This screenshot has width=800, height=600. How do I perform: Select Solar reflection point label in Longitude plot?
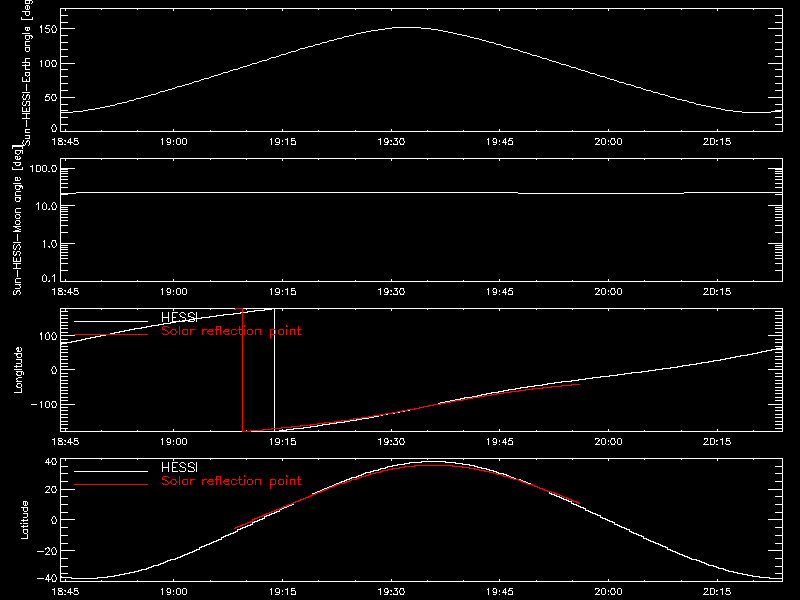(x=231, y=331)
